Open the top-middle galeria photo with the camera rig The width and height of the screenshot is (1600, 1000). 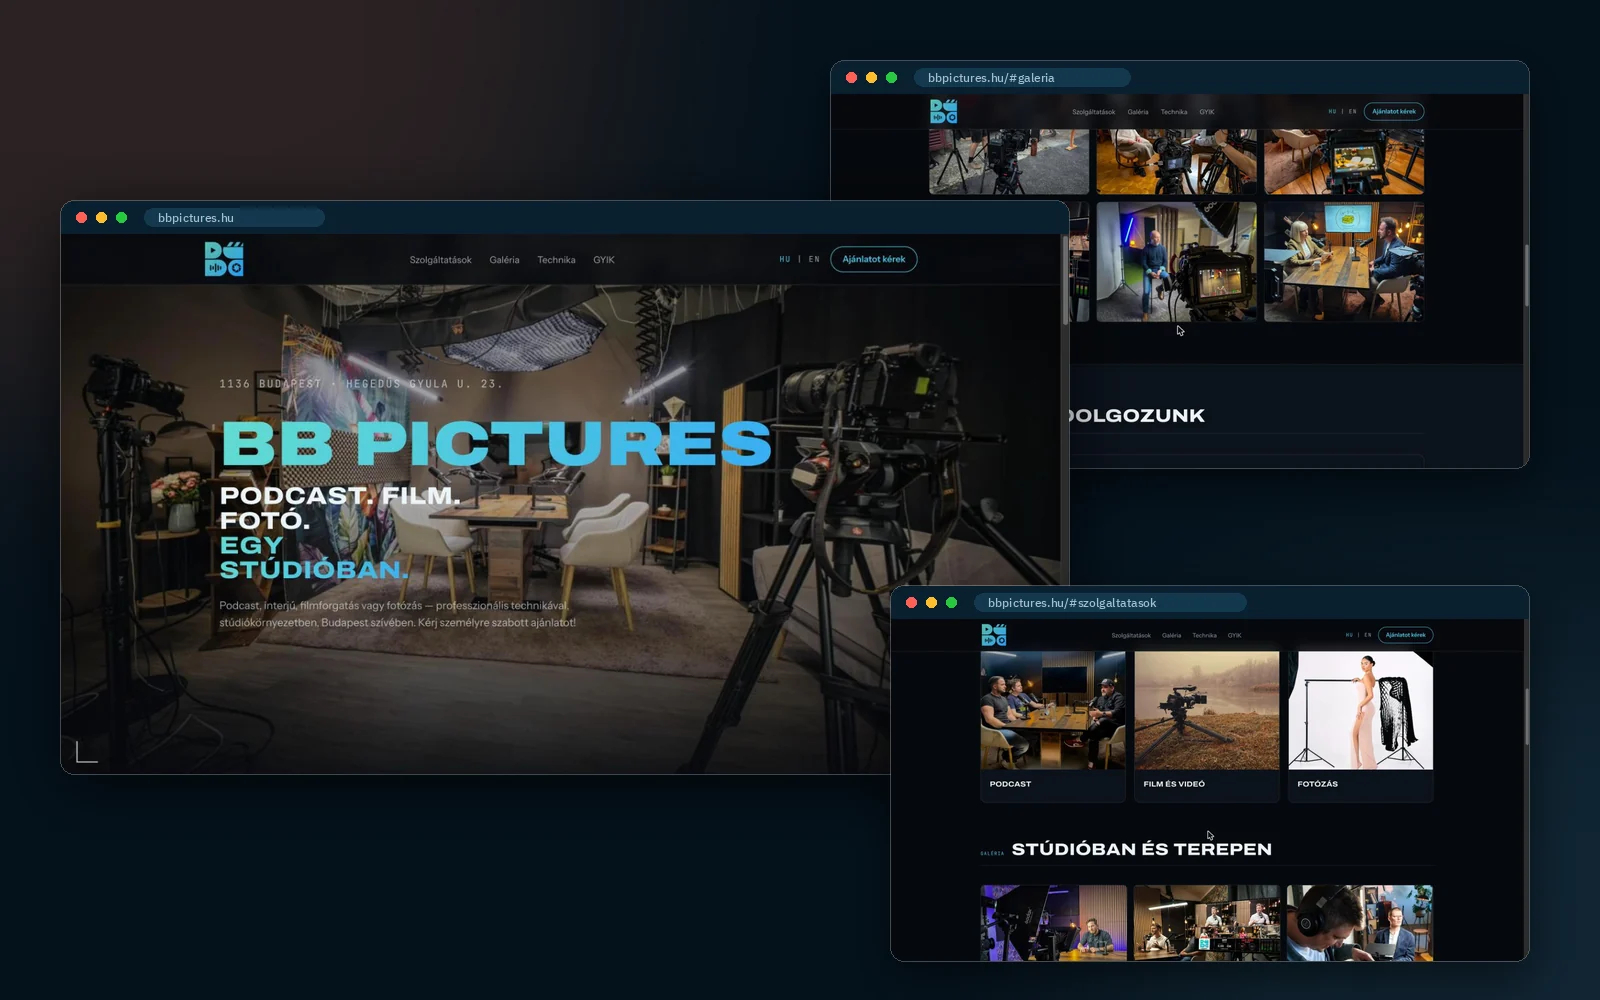click(x=1176, y=161)
